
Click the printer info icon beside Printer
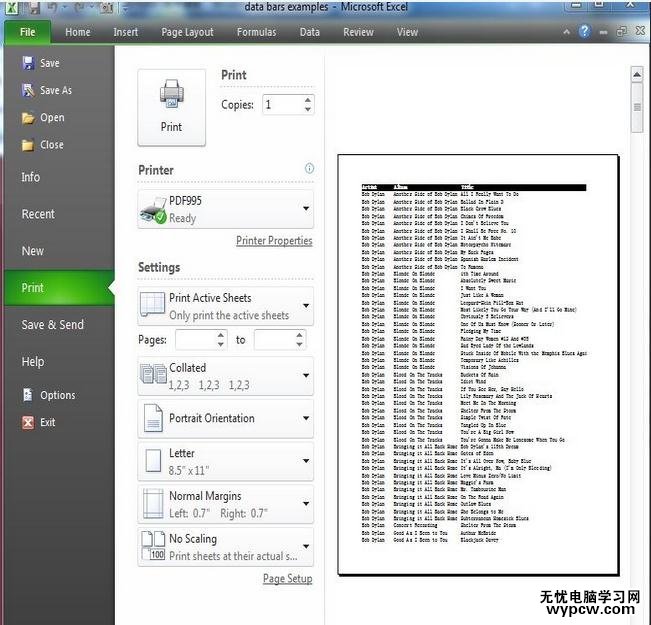coord(309,168)
